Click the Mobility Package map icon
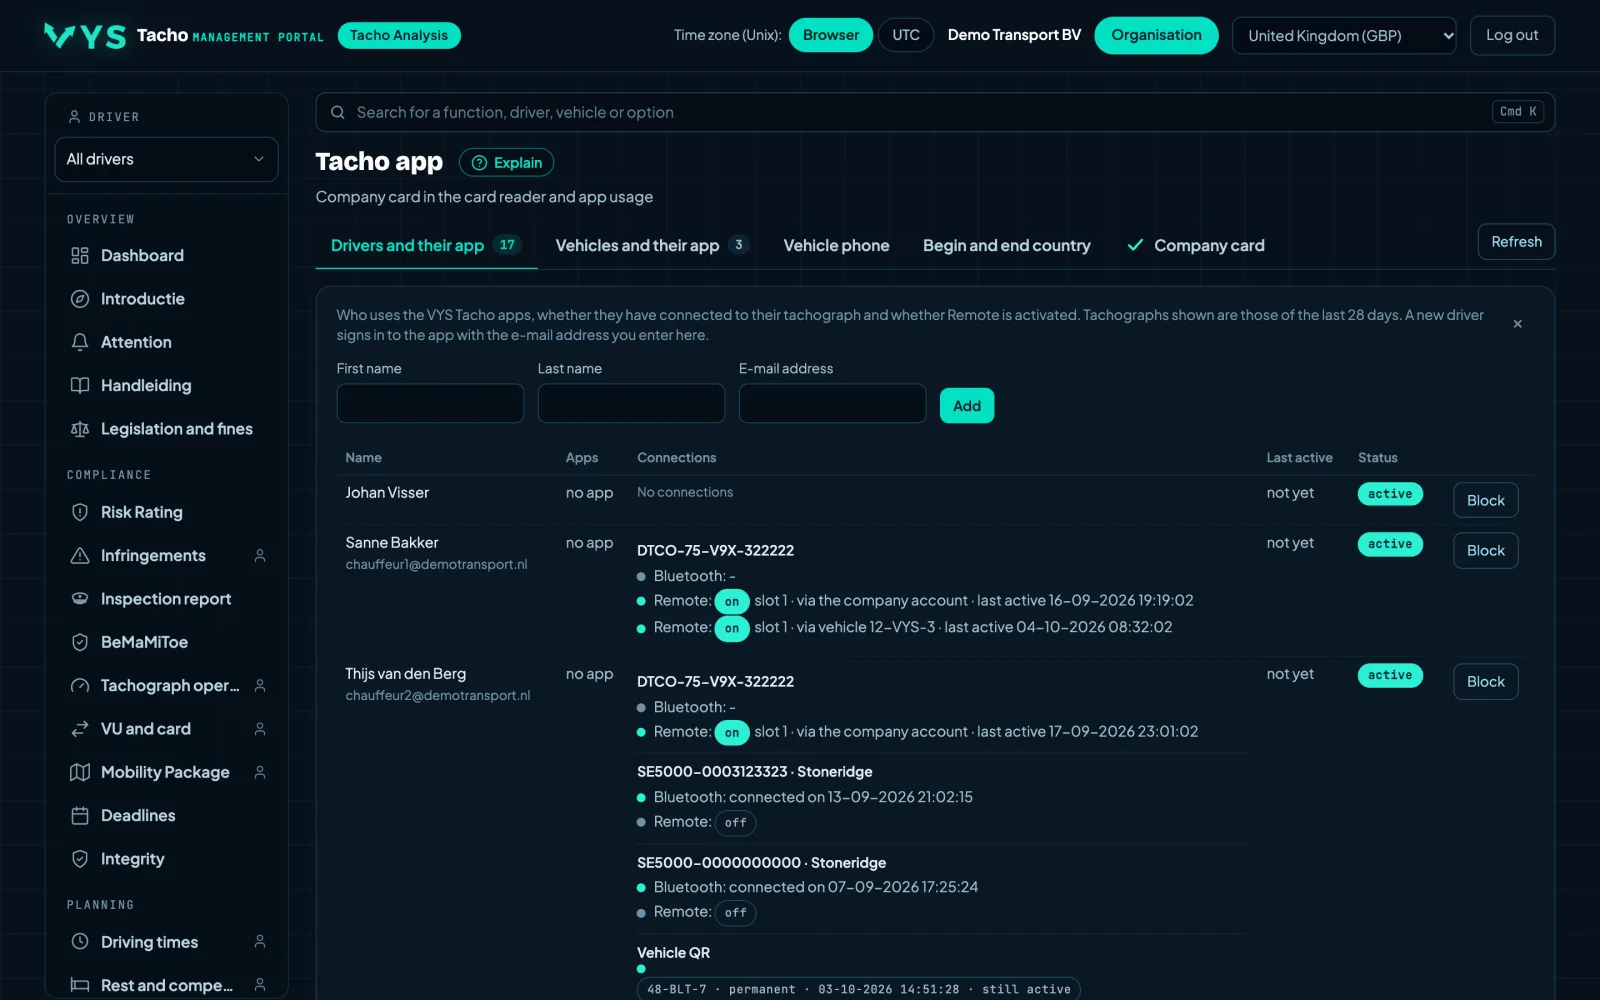This screenshot has height=1000, width=1600. (x=80, y=772)
